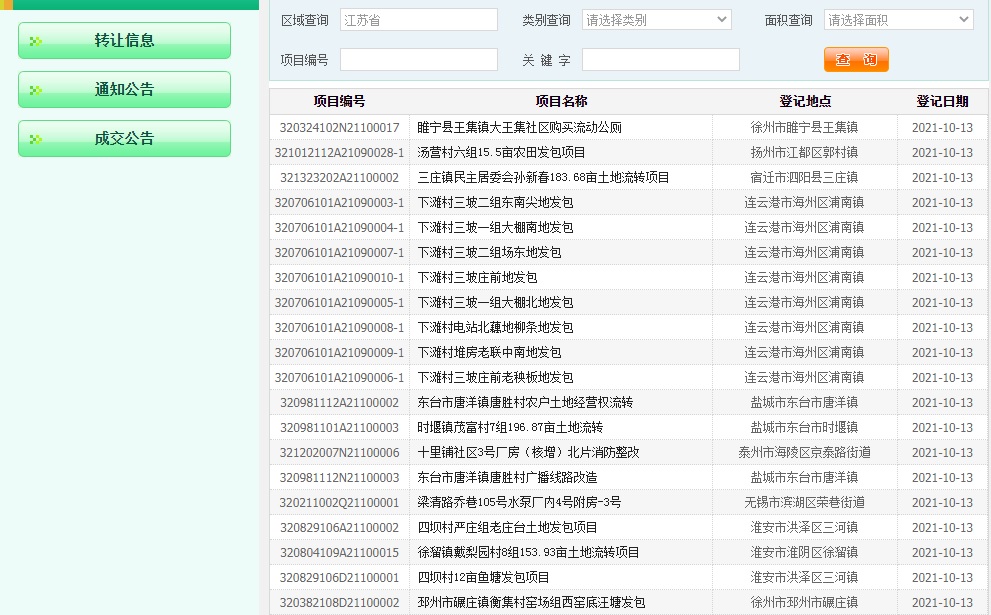Open the 转让信息 menu item
The height and width of the screenshot is (615, 991).
click(x=124, y=41)
